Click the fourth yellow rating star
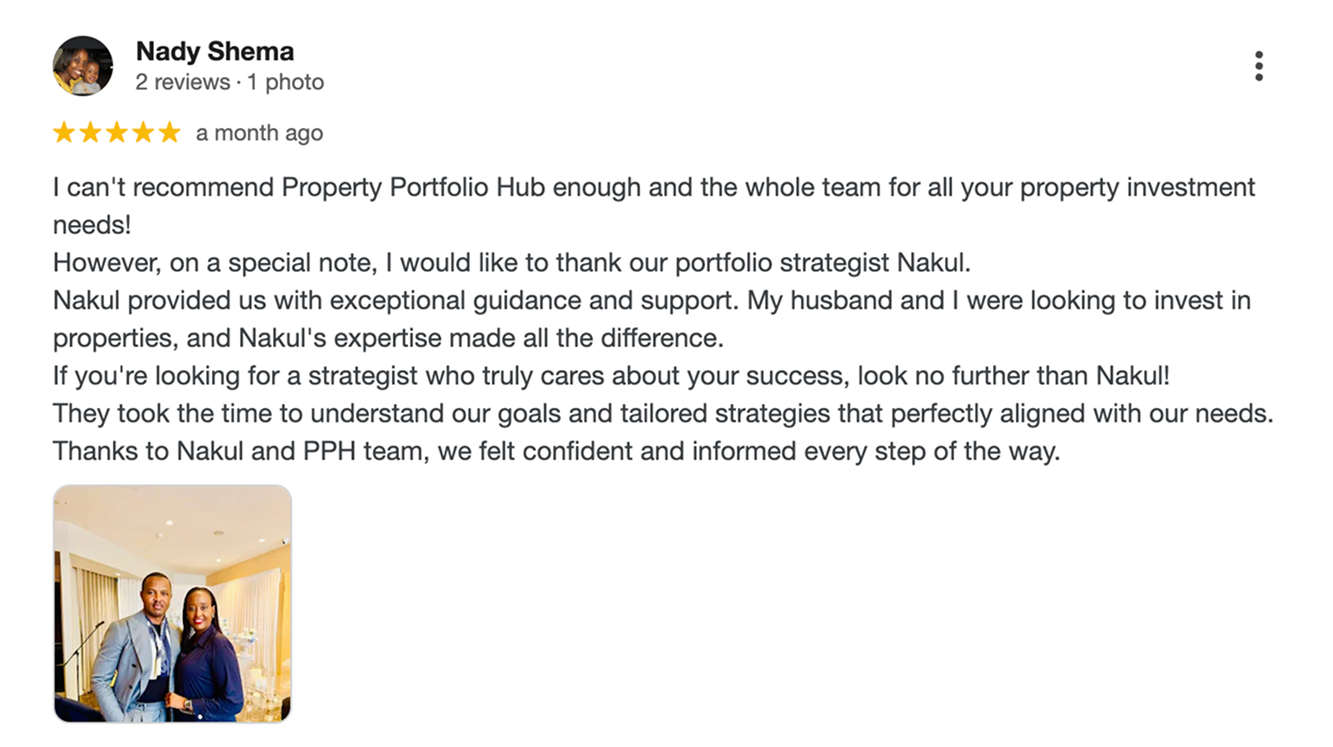Screen dimensions: 1333x747 pyautogui.click(x=142, y=133)
